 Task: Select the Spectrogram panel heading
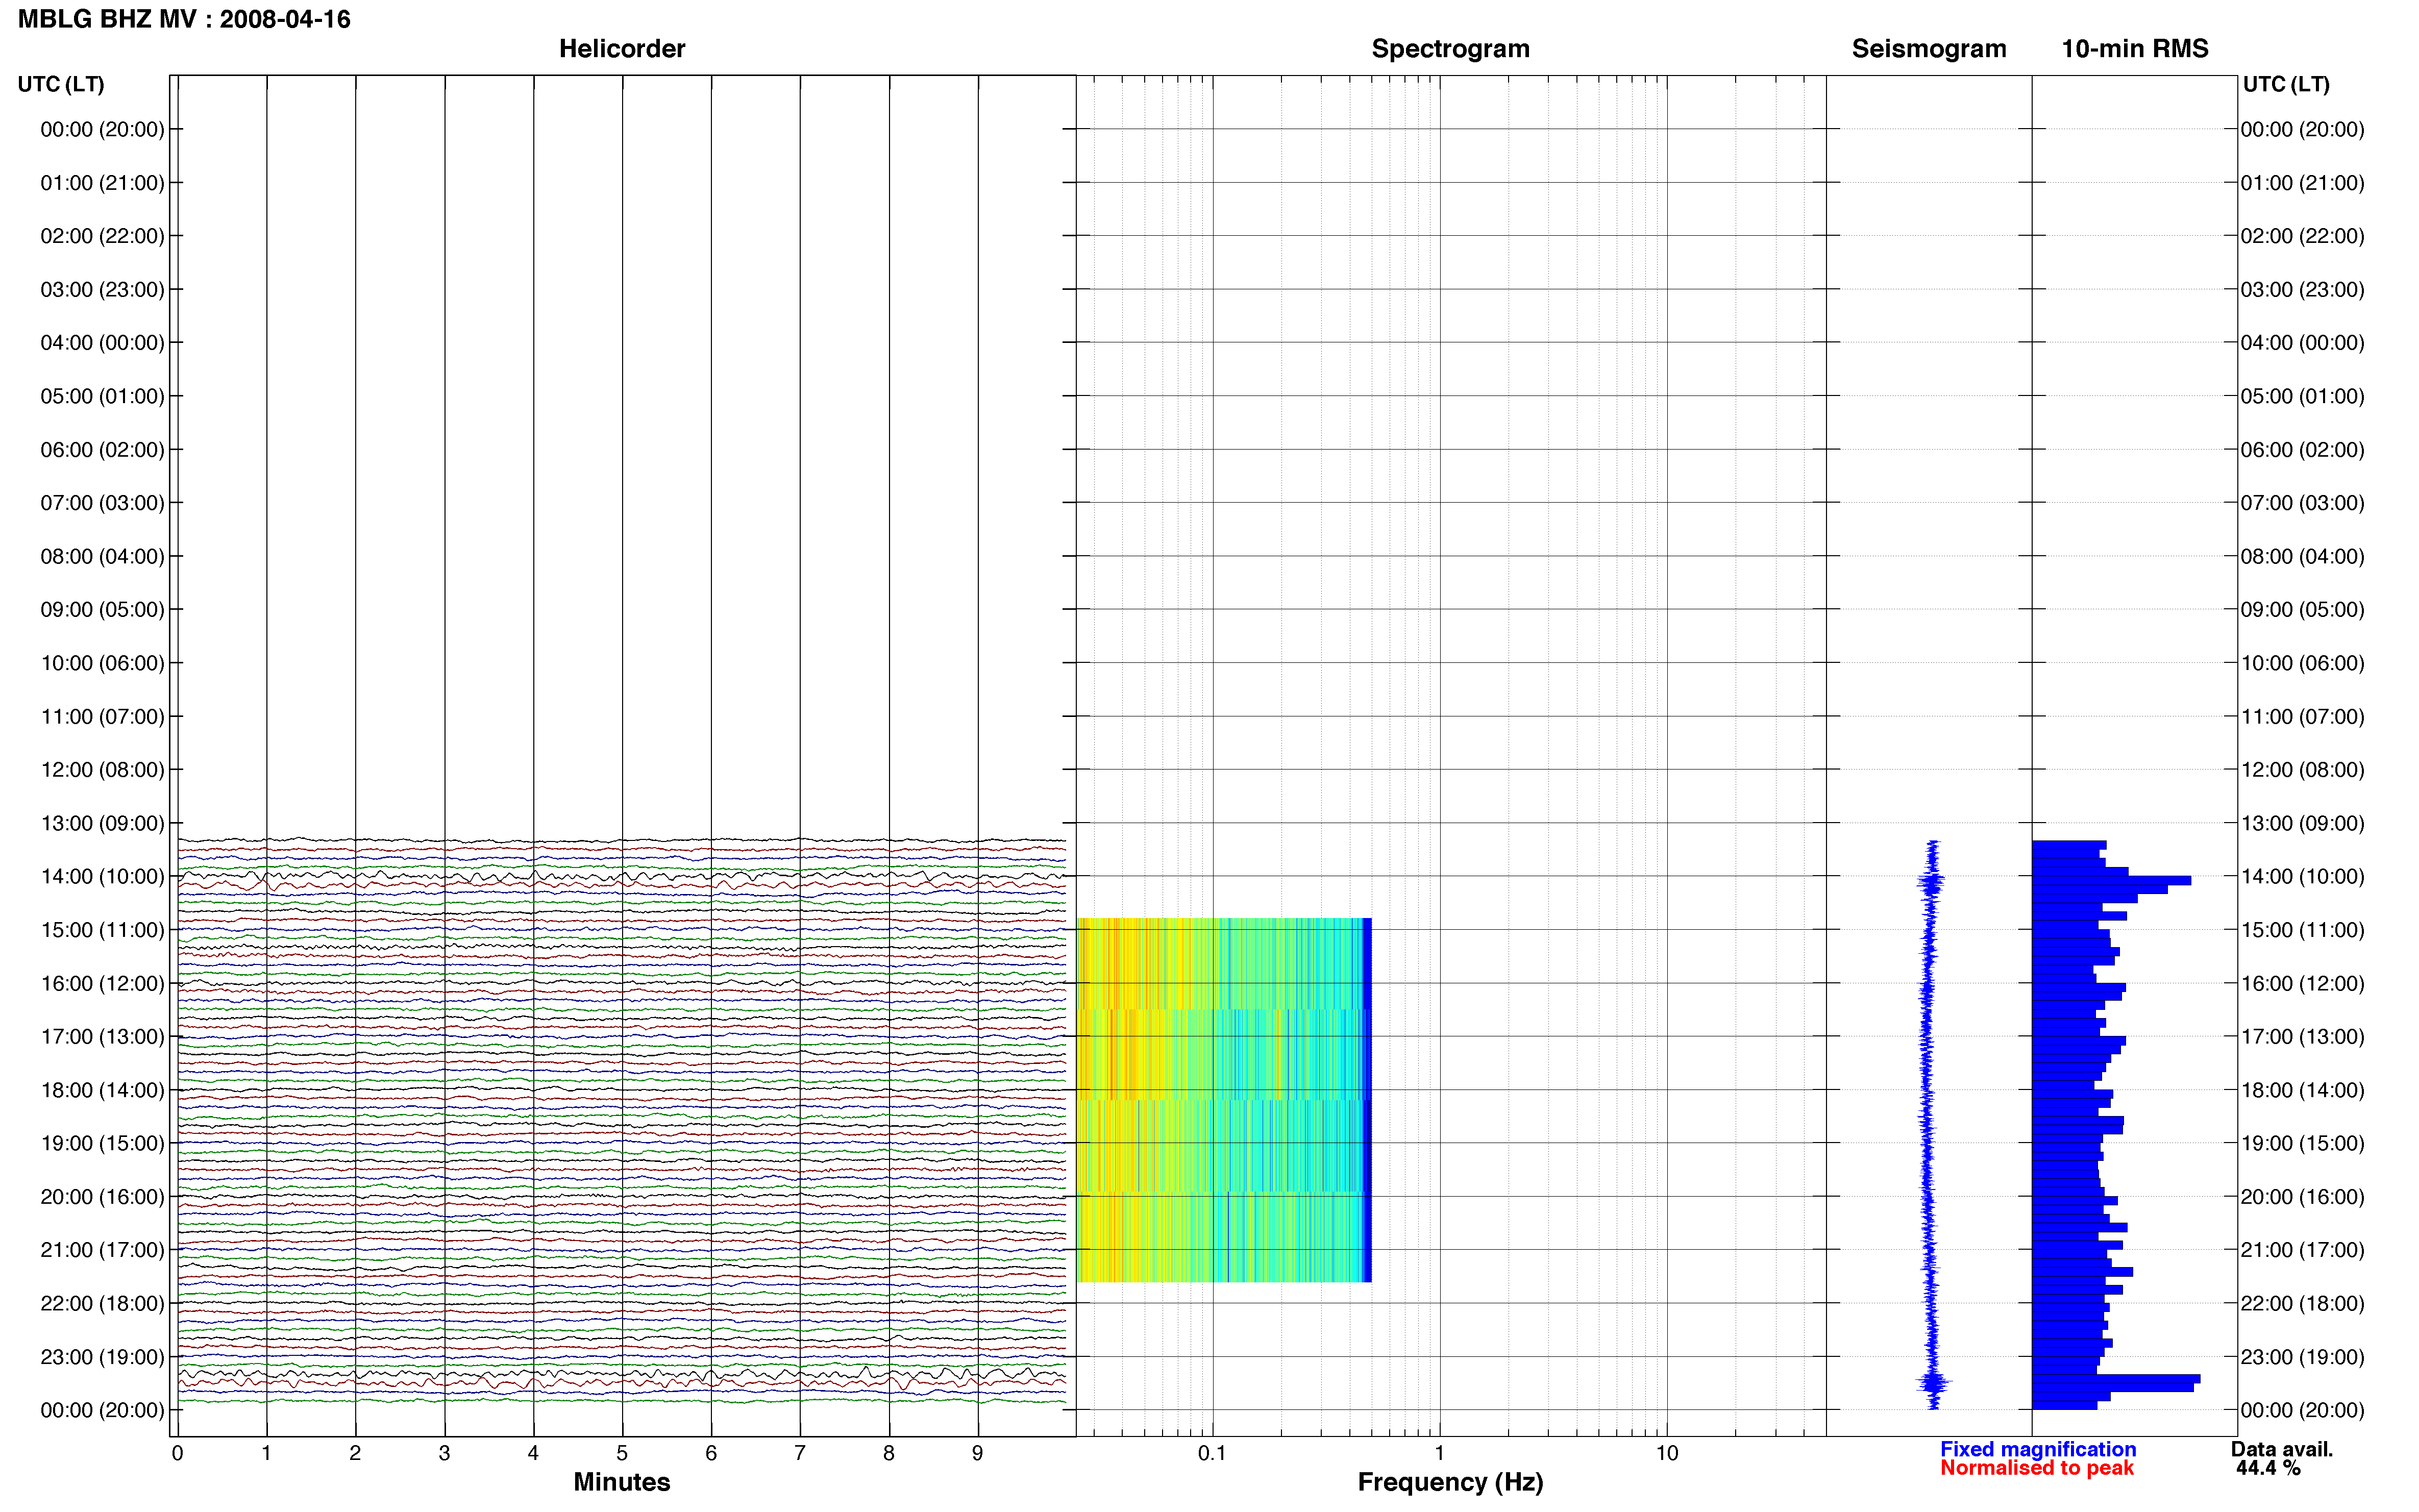pos(1450,48)
